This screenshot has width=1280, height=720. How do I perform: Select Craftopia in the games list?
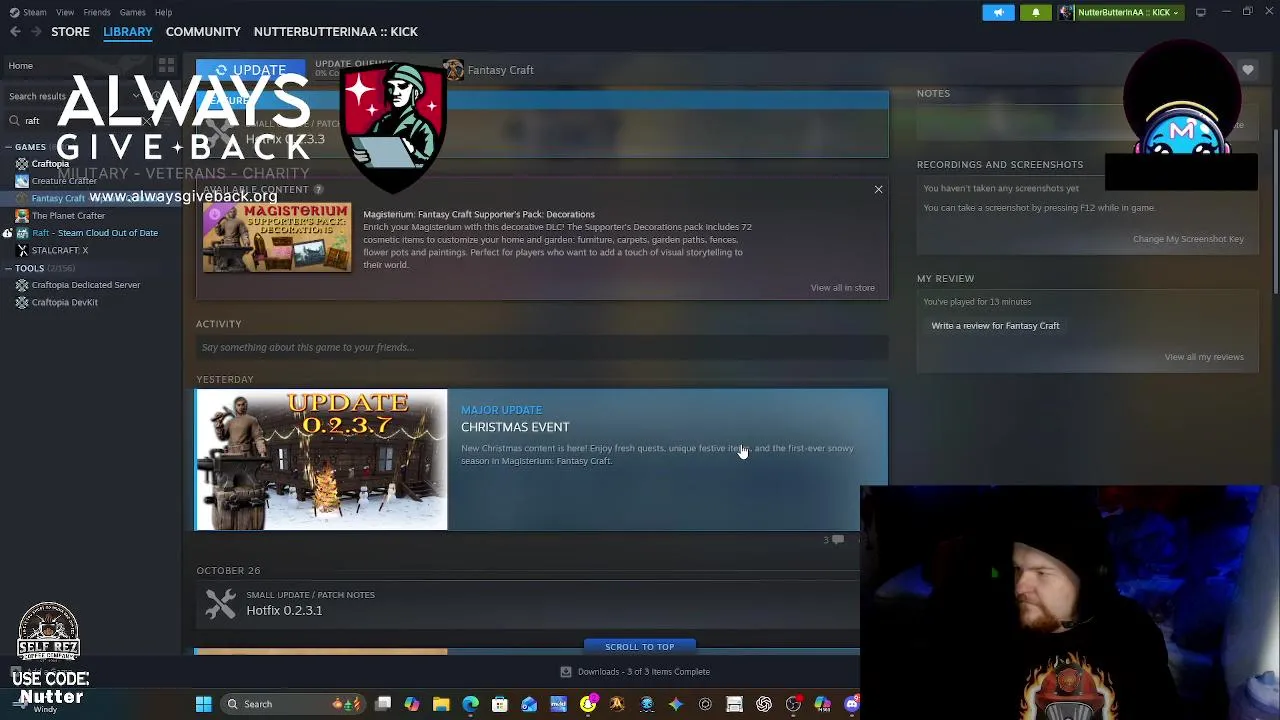point(50,164)
